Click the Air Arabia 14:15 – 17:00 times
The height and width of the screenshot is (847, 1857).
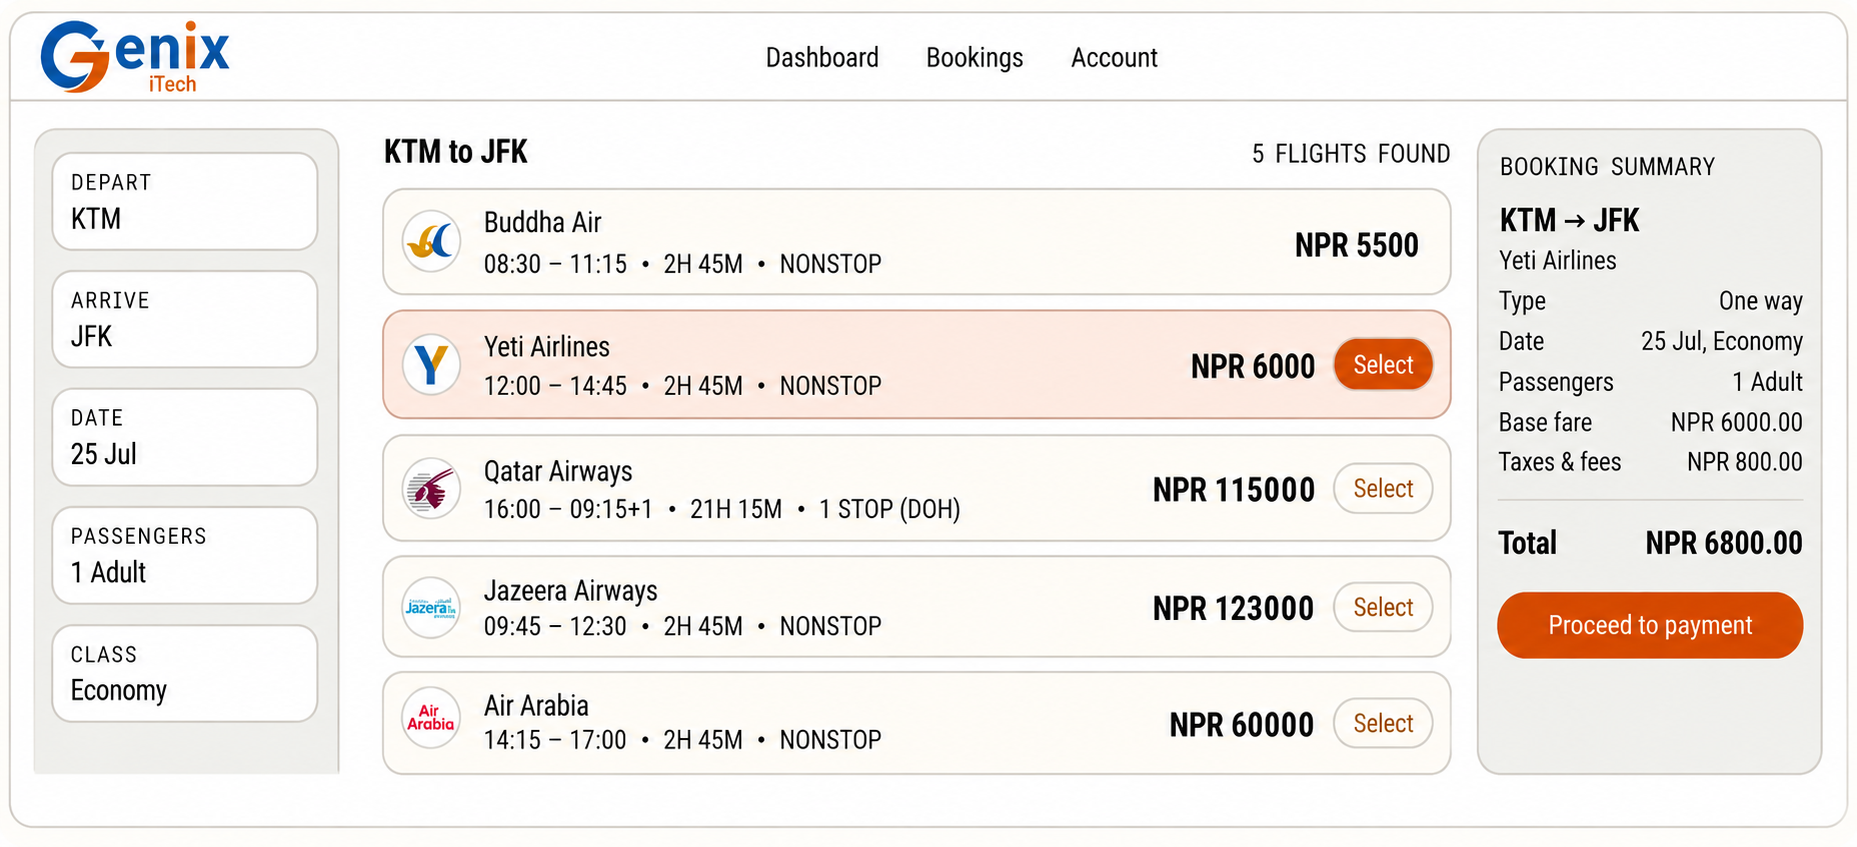555,740
